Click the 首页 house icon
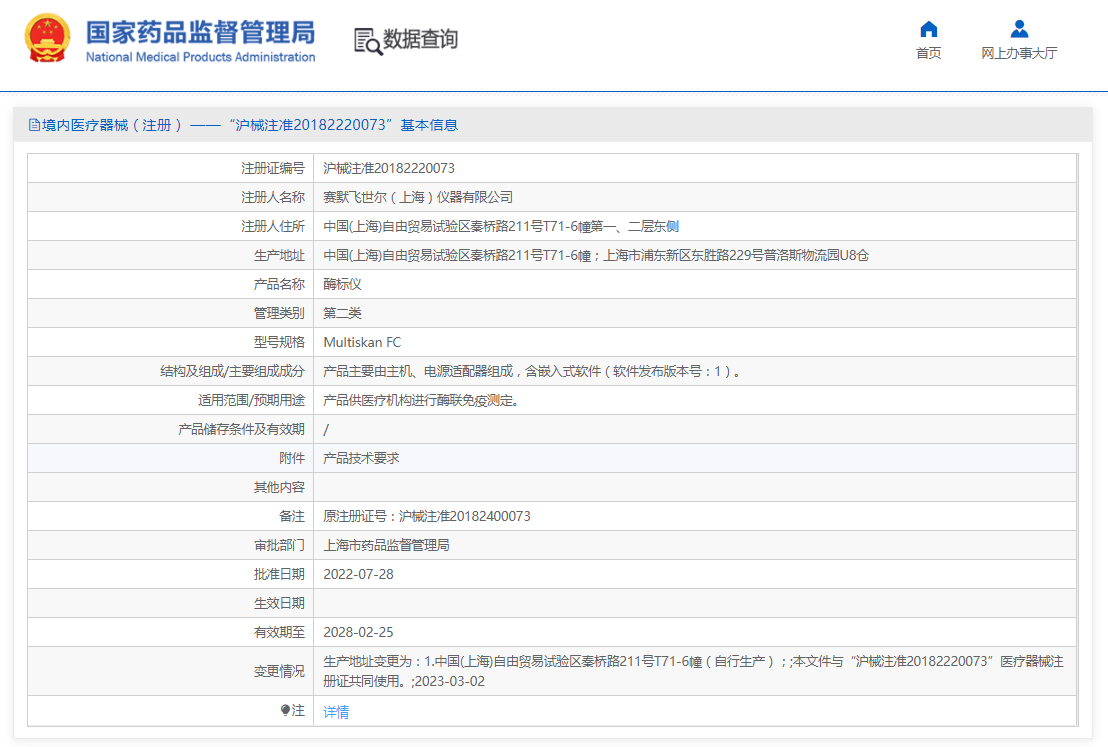 [x=928, y=29]
